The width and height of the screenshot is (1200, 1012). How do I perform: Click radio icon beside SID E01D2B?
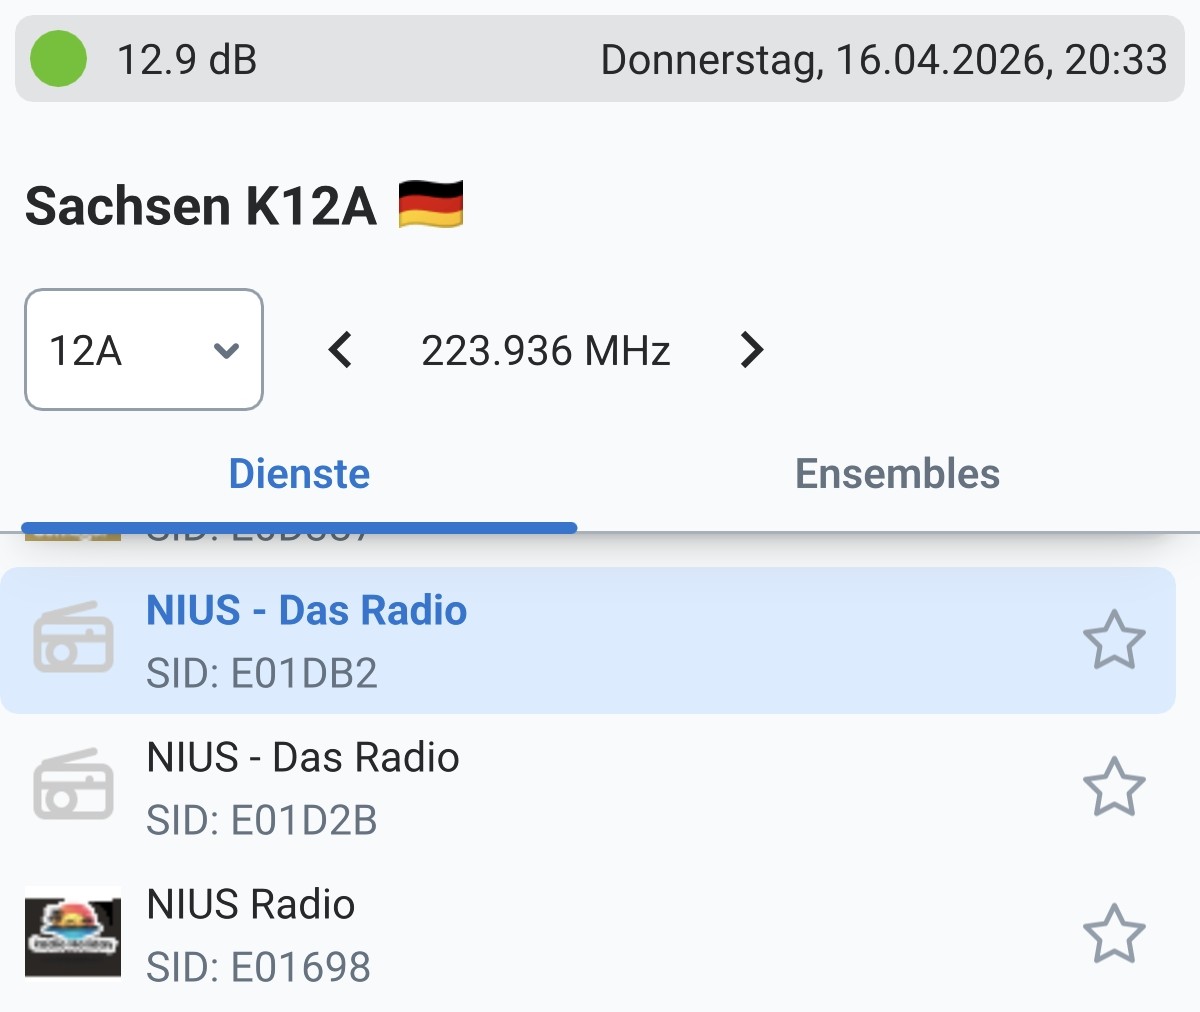pos(73,785)
